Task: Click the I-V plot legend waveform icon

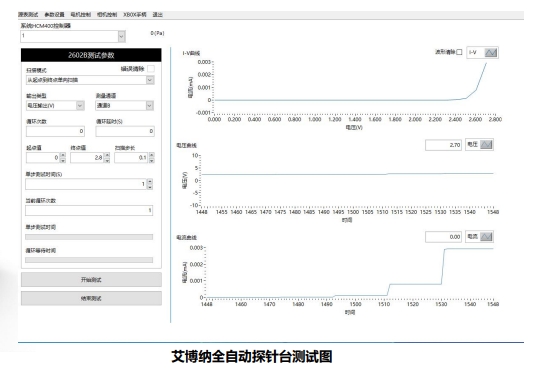Action: point(491,52)
